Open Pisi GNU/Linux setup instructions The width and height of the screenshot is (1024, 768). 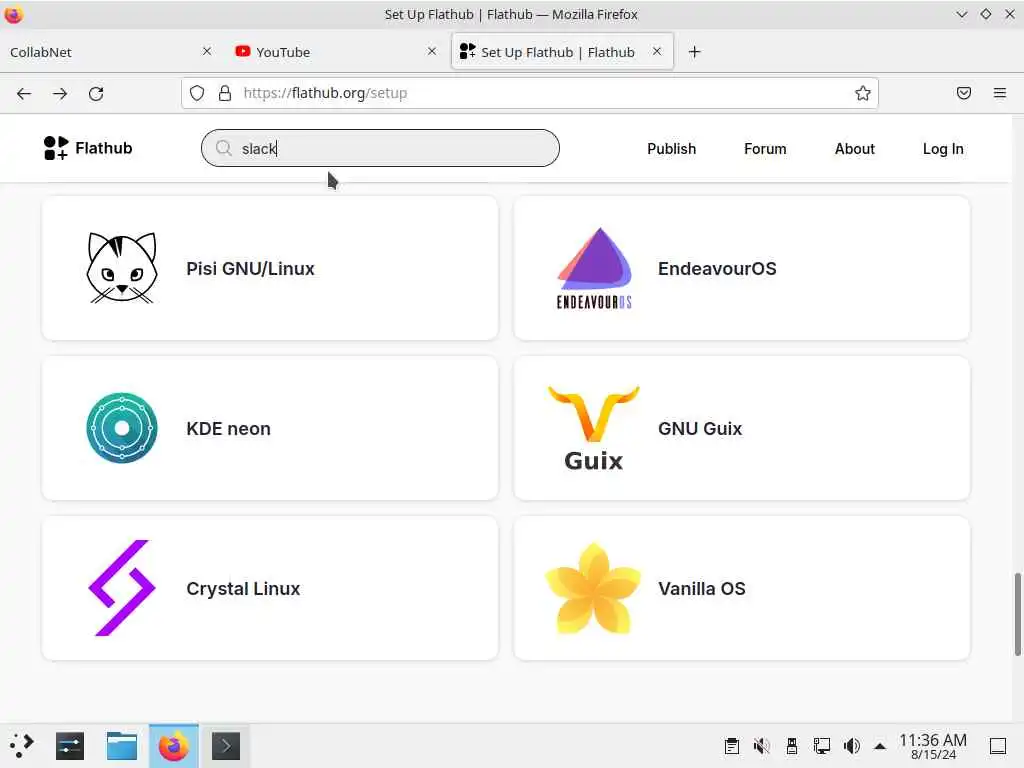tap(270, 268)
